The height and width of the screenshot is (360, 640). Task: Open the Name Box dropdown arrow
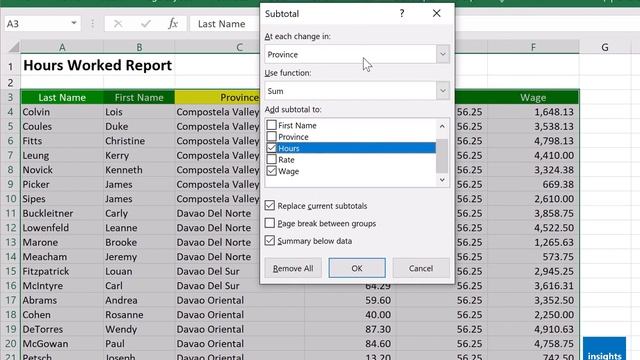point(74,23)
